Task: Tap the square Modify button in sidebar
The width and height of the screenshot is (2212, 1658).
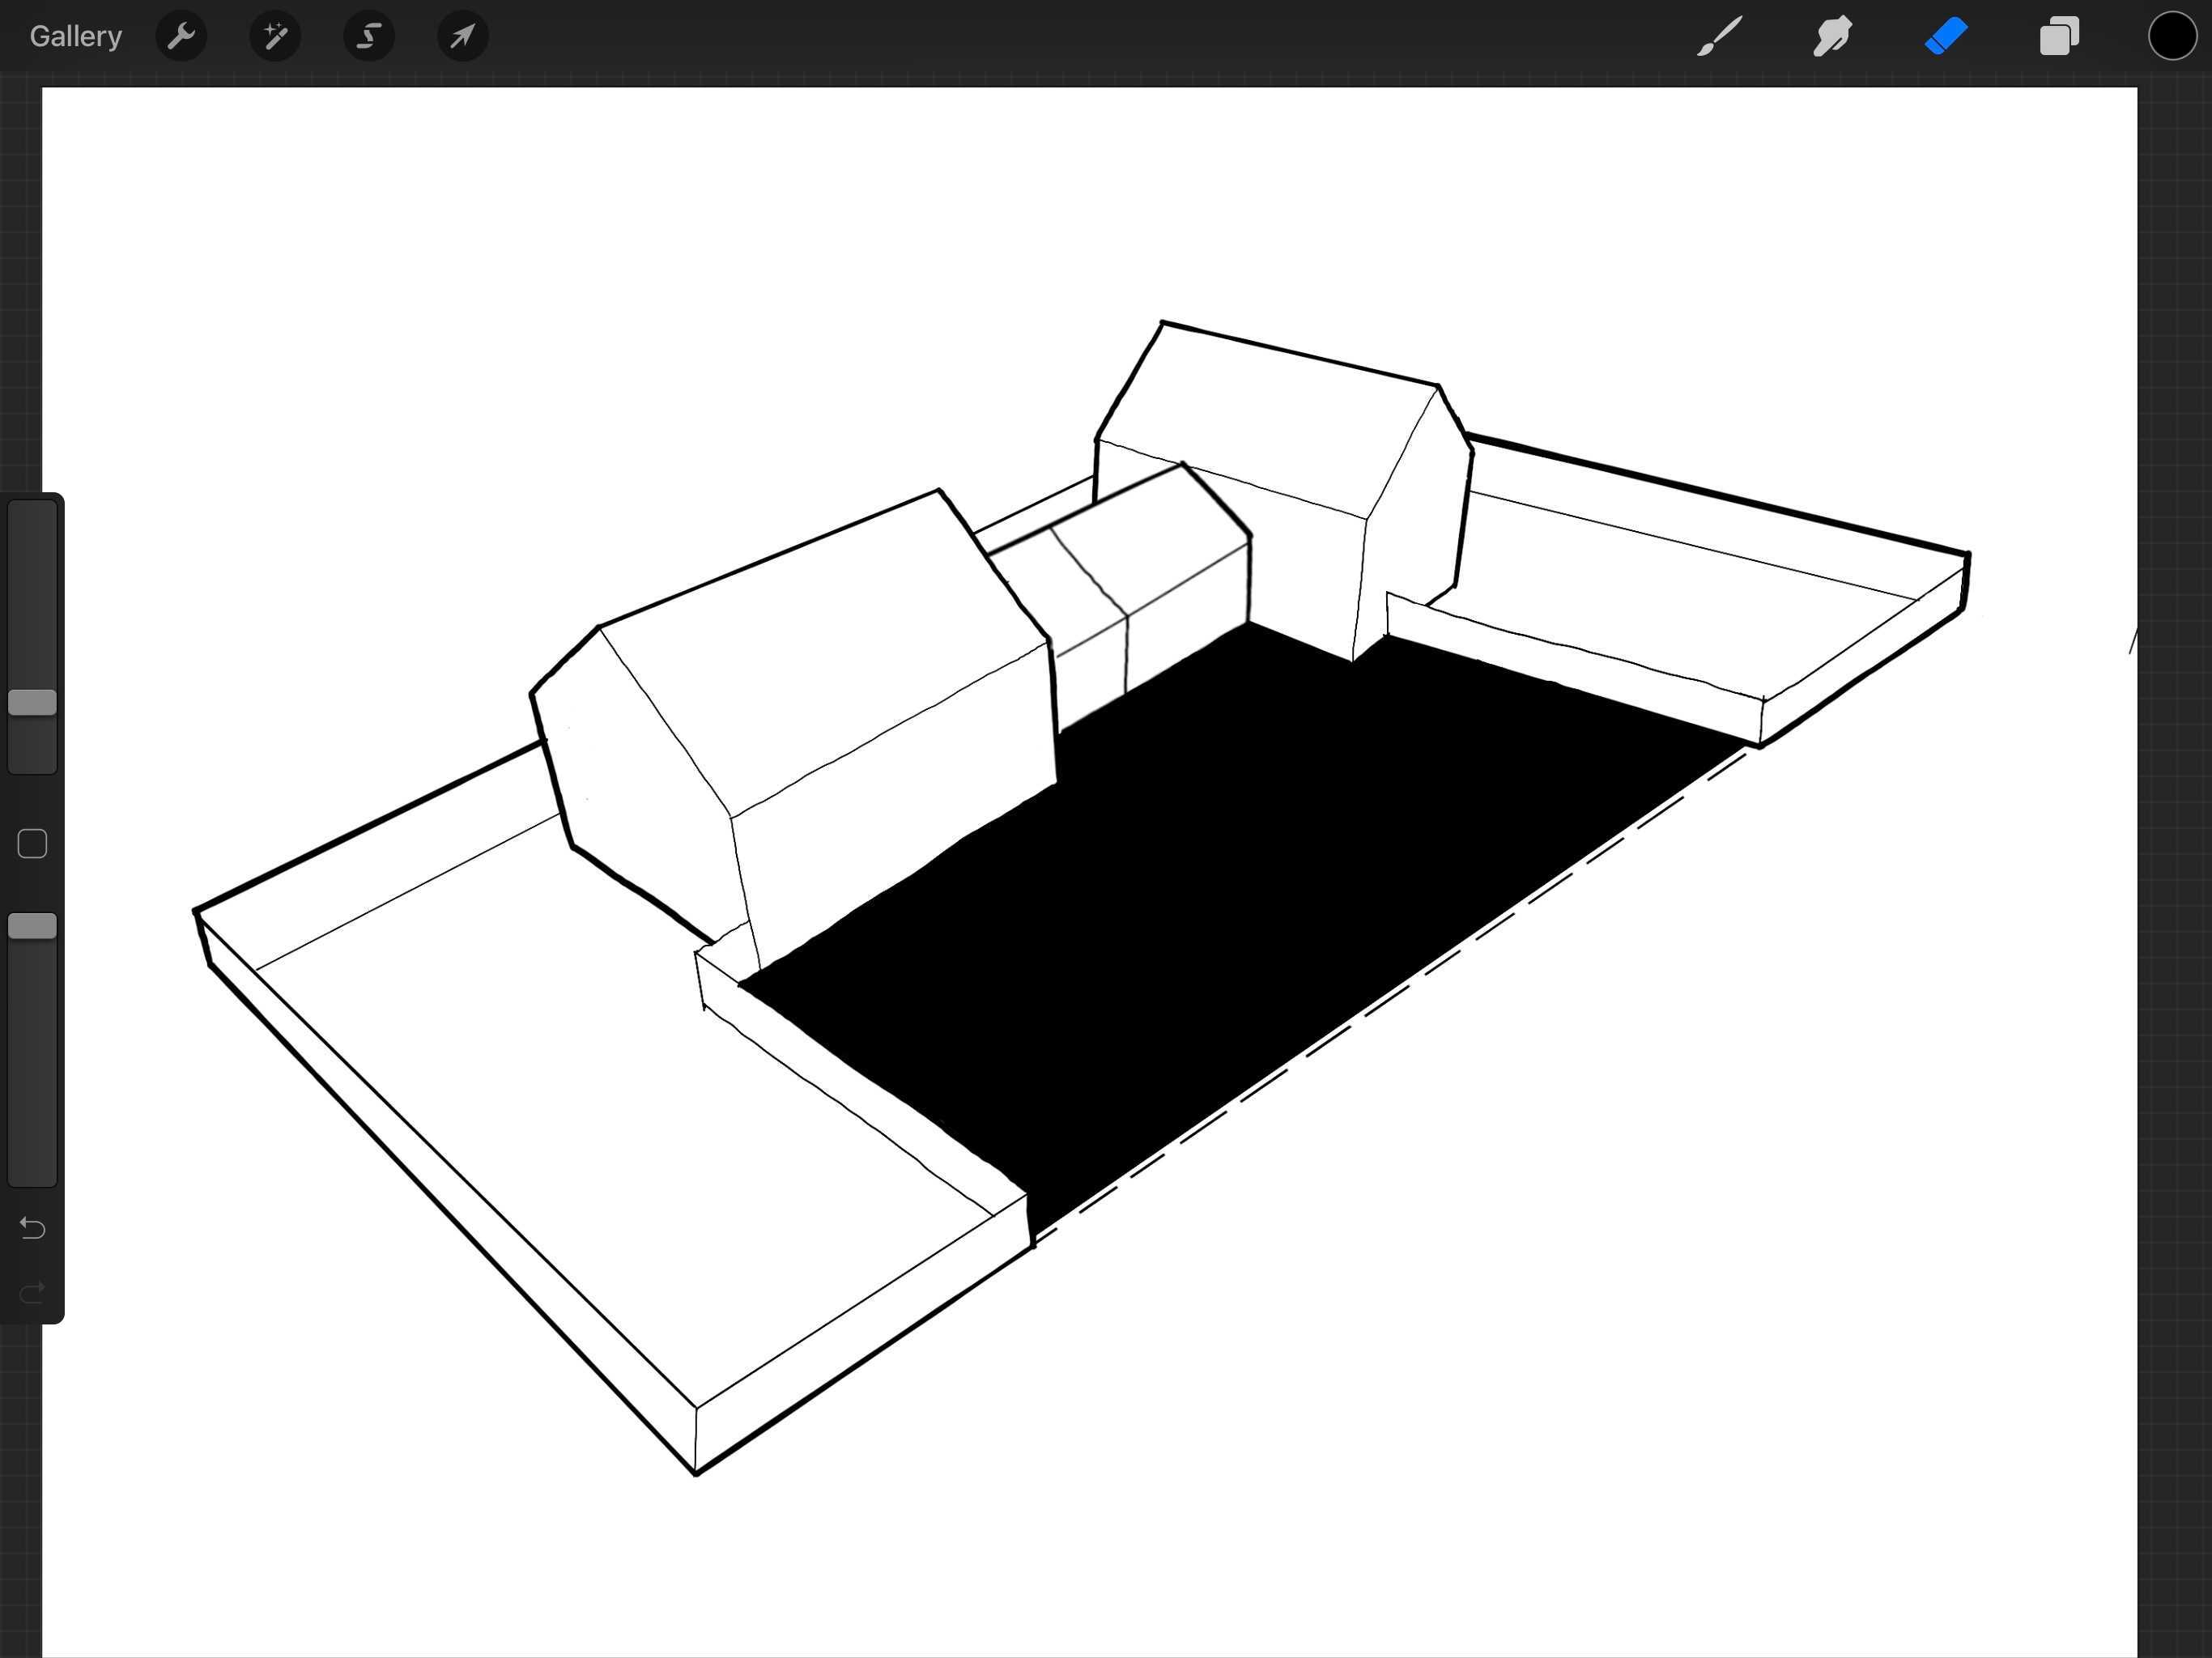Action: coord(32,844)
